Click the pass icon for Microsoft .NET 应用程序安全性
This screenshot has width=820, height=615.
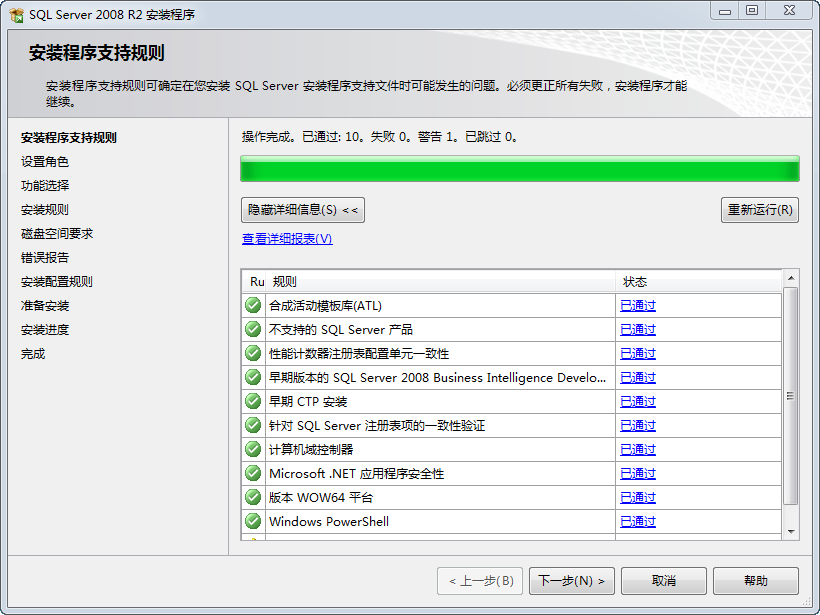pos(253,473)
